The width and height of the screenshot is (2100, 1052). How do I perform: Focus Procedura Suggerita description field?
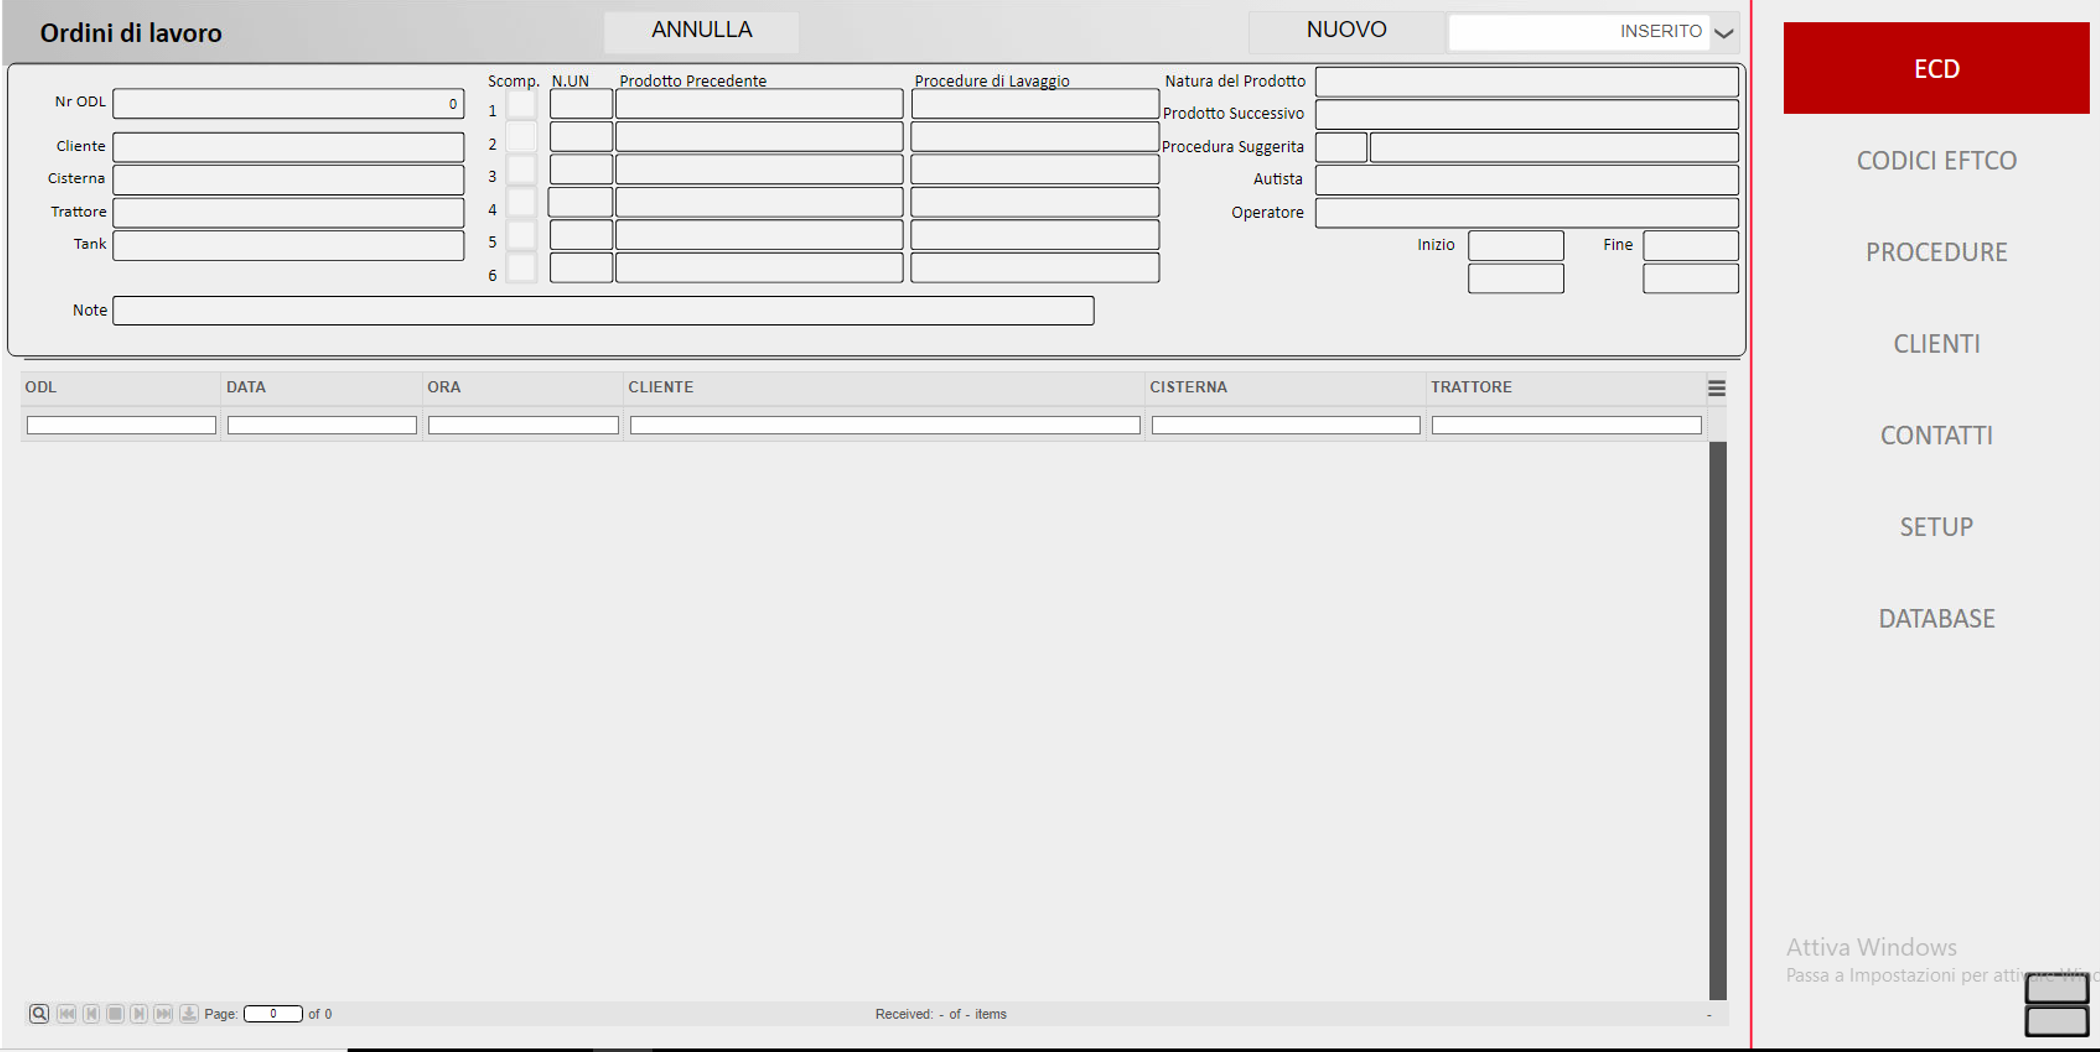click(1554, 147)
